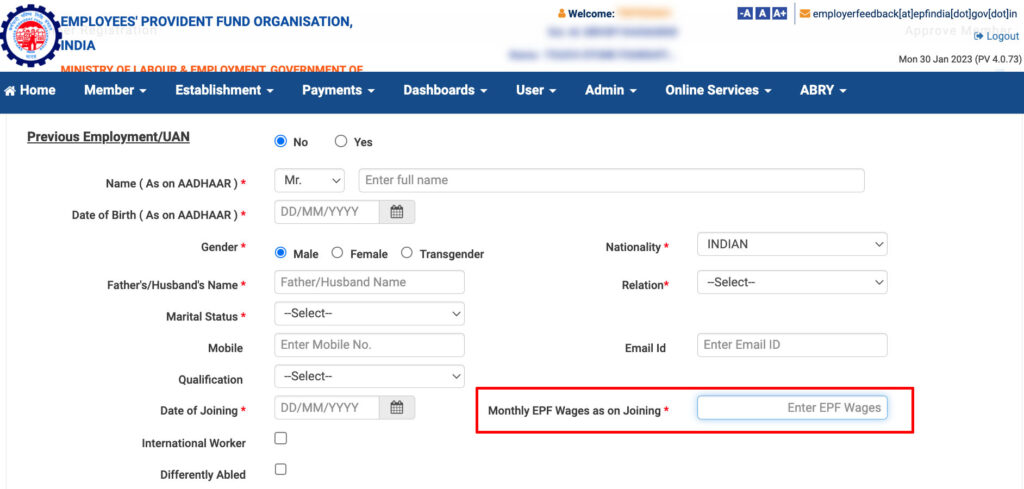Tick the Differently Abled checkbox
1024x489 pixels.
(x=281, y=469)
